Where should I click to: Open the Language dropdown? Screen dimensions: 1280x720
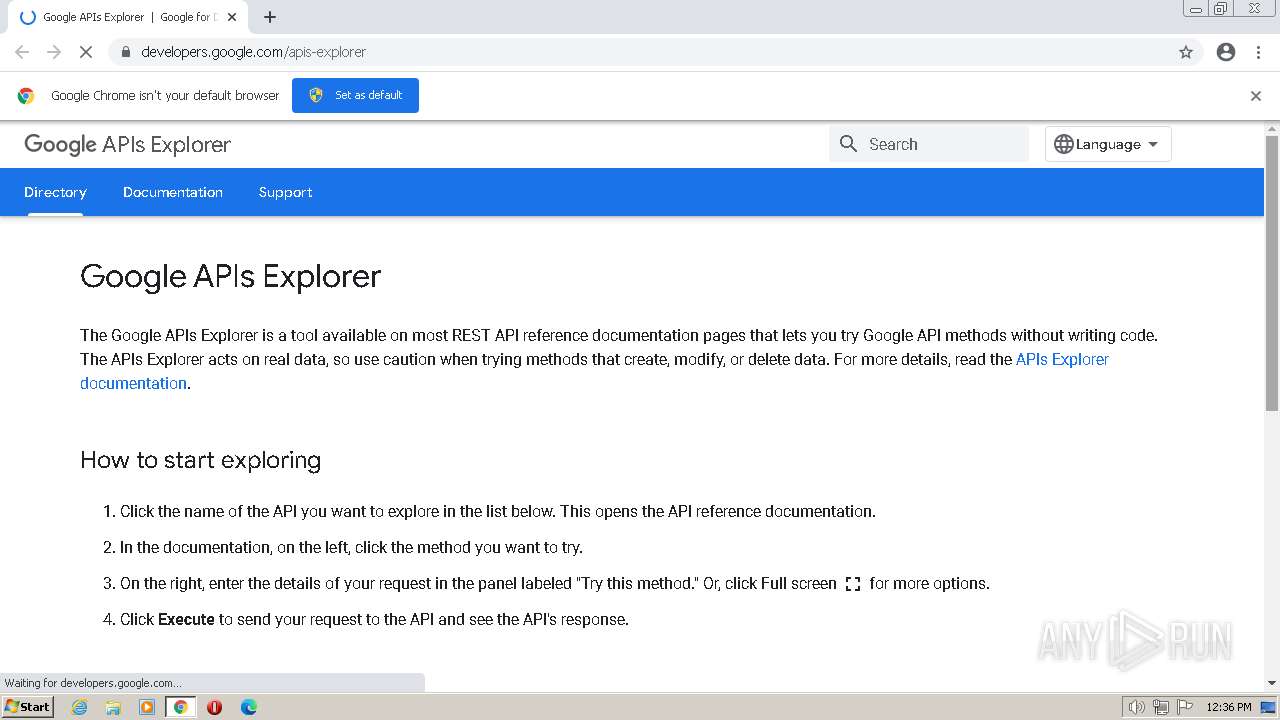pos(1108,144)
